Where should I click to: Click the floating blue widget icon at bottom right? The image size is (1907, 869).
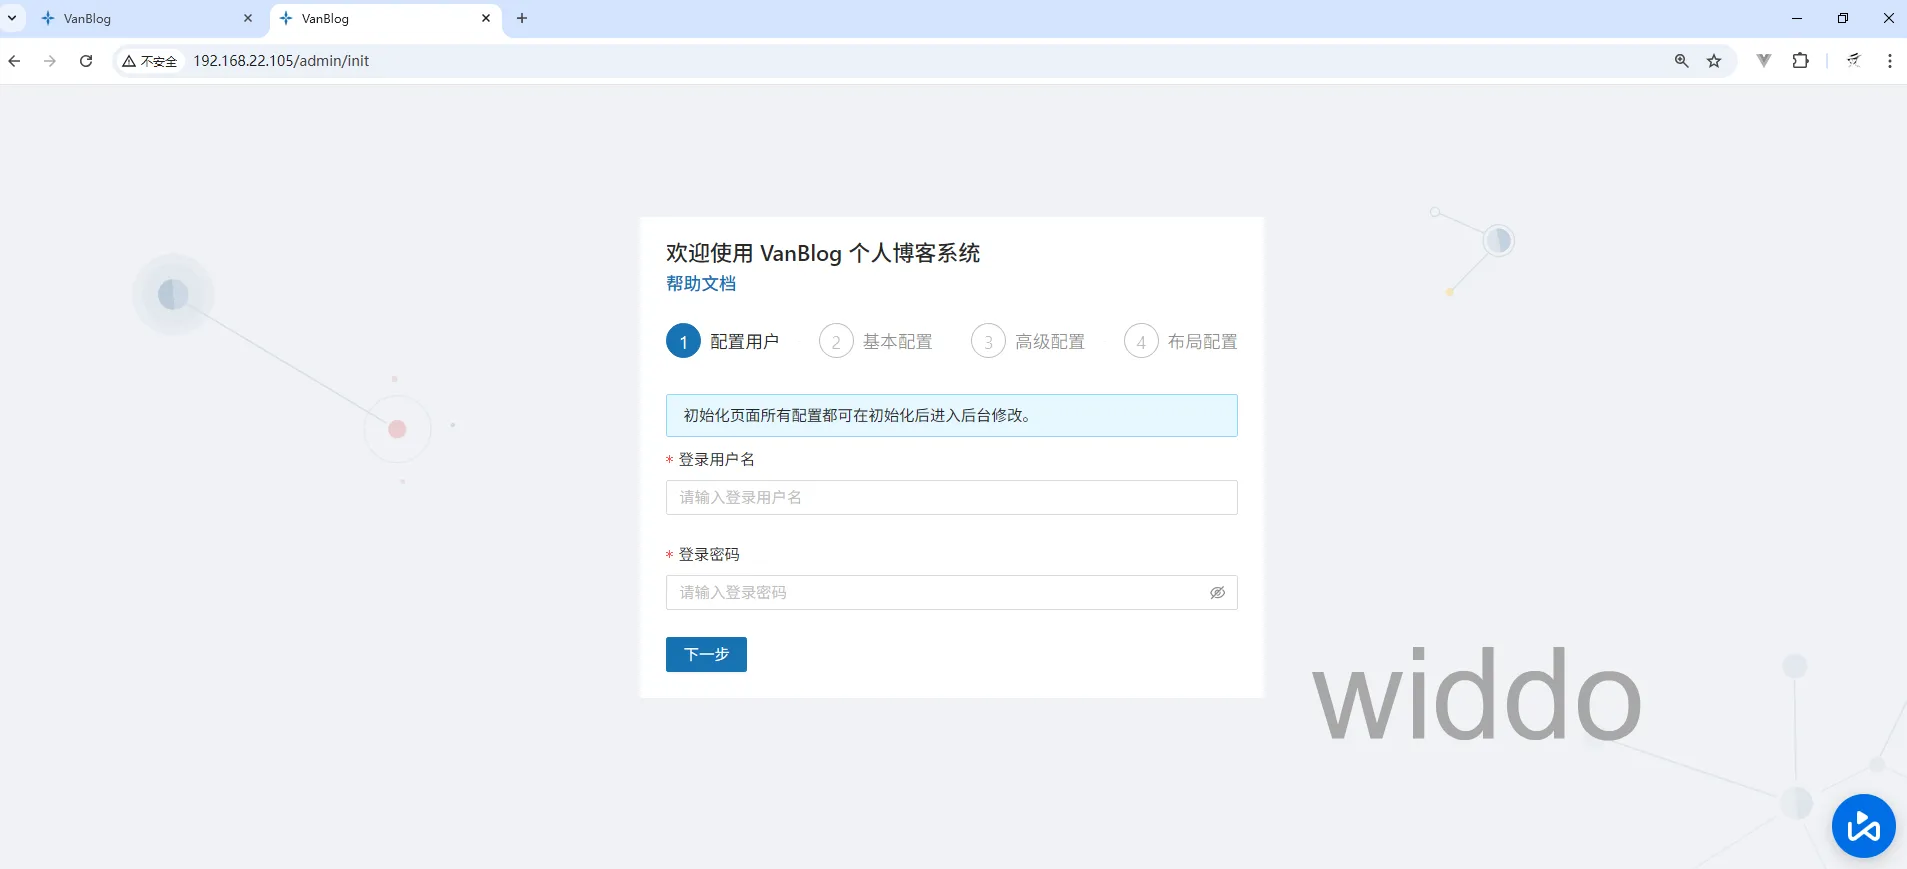1863,826
